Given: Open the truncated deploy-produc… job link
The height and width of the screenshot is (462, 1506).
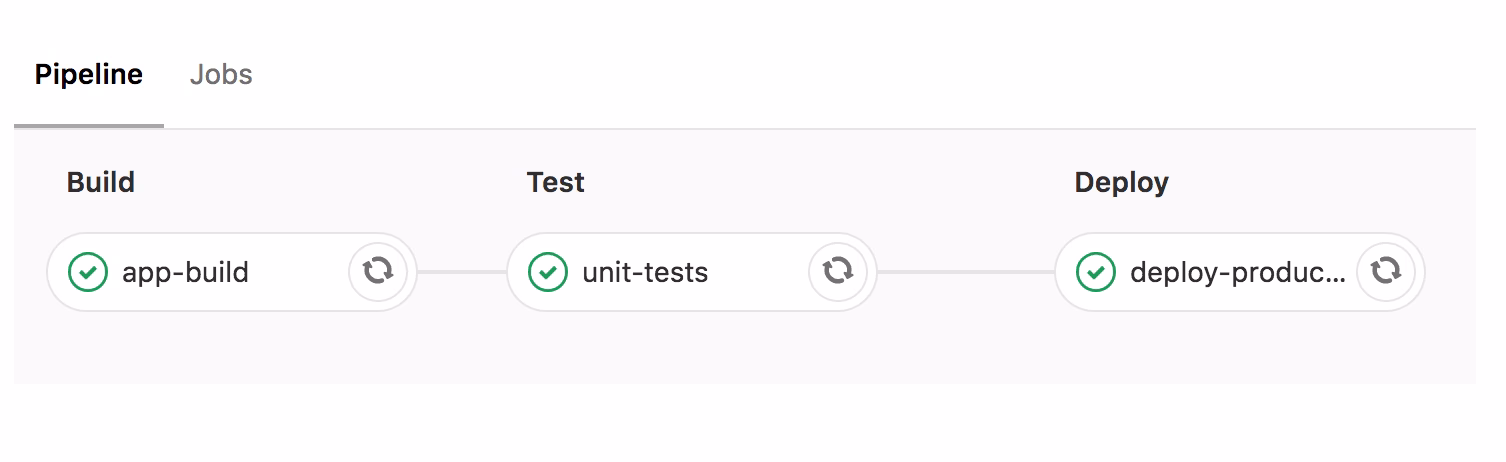Looking at the screenshot, I should click(x=1237, y=272).
